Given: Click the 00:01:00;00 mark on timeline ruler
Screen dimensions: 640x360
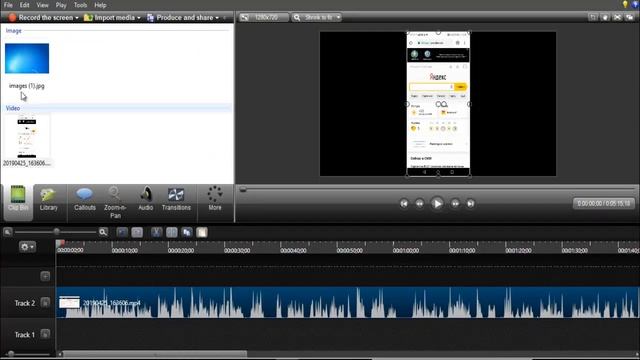Looking at the screenshot, I should click(406, 251).
